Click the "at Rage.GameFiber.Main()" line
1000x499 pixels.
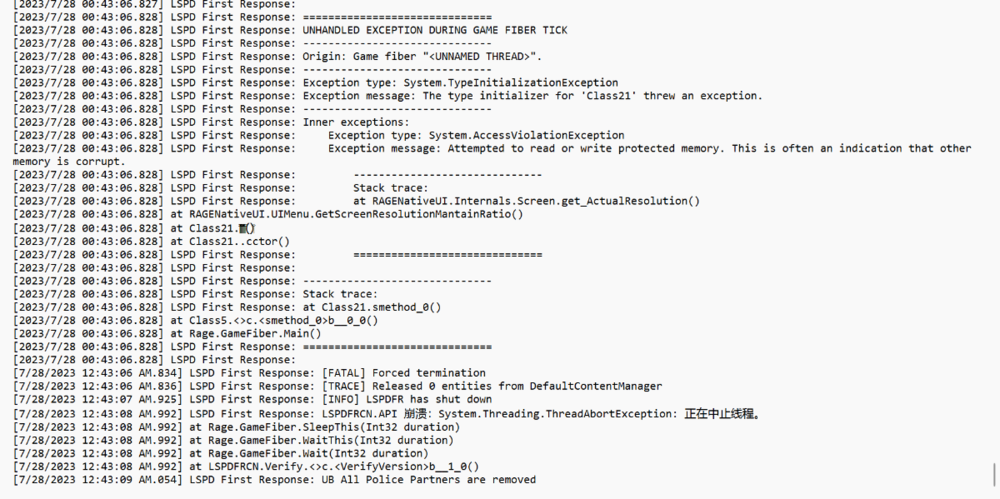pyautogui.click(x=245, y=333)
